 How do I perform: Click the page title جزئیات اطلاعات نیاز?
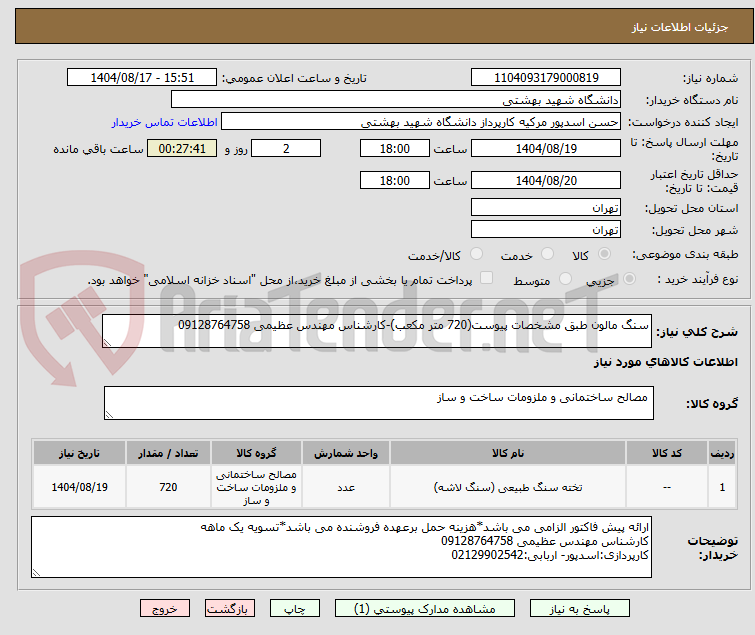coord(680,27)
